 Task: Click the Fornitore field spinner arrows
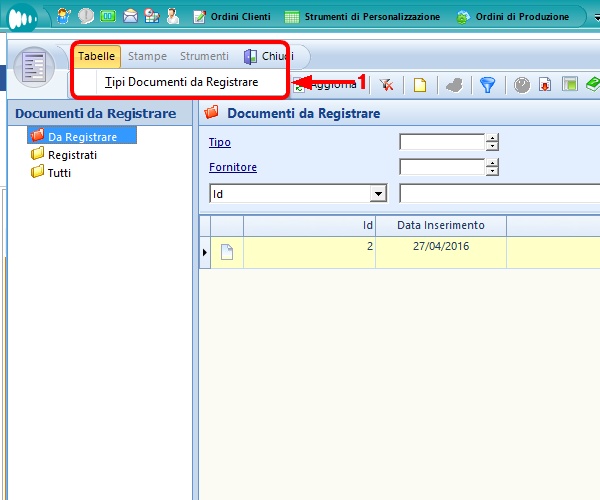(492, 167)
